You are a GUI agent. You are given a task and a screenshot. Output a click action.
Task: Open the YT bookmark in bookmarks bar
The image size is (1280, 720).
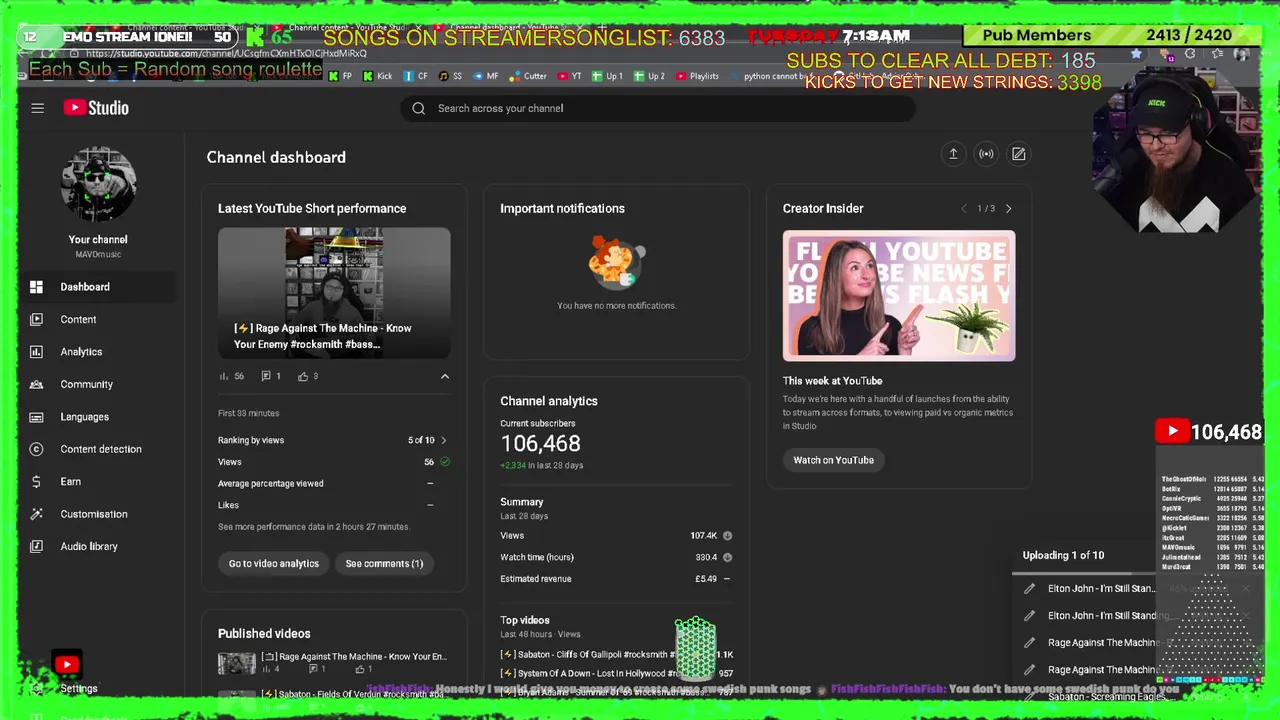pyautogui.click(x=569, y=76)
